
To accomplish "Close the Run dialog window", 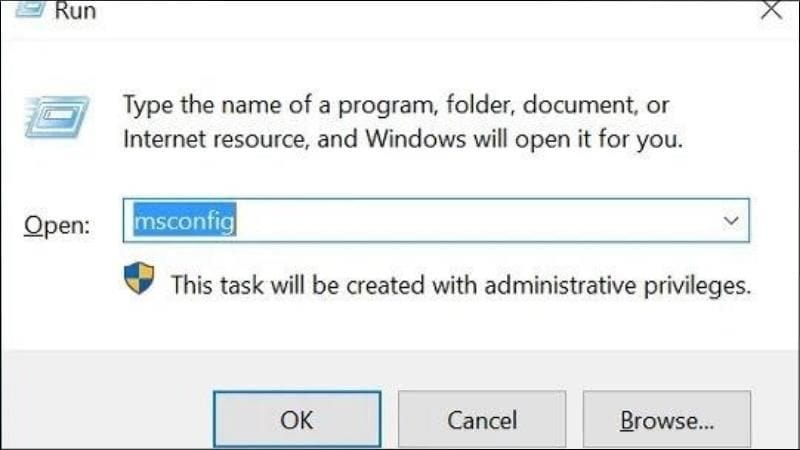I will click(770, 10).
